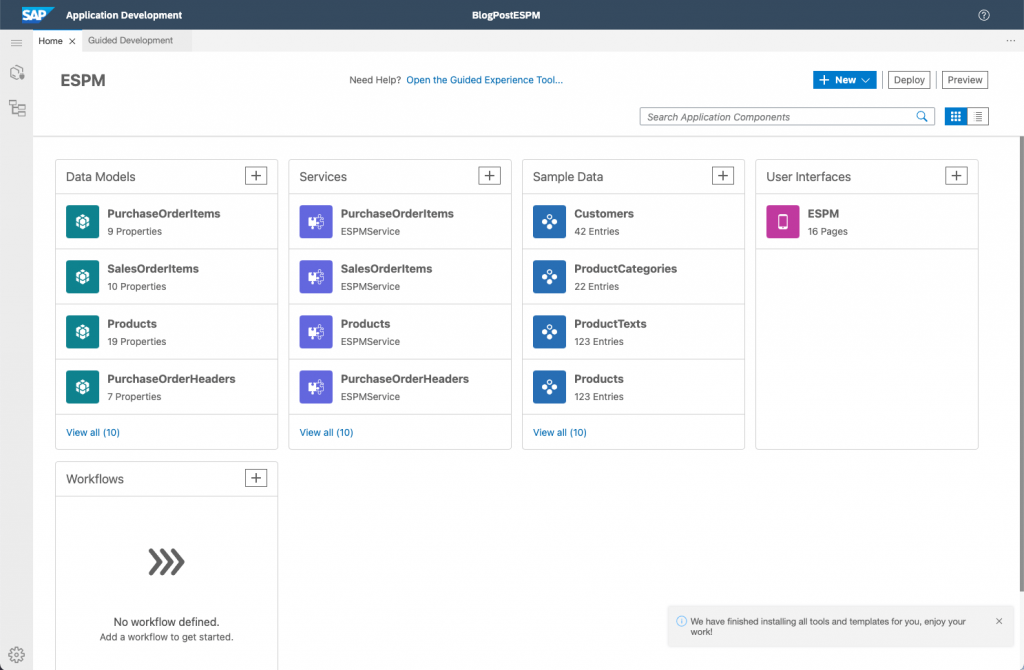The width and height of the screenshot is (1024, 670).
Task: Open the settings gear in sidebar
Action: (16, 654)
